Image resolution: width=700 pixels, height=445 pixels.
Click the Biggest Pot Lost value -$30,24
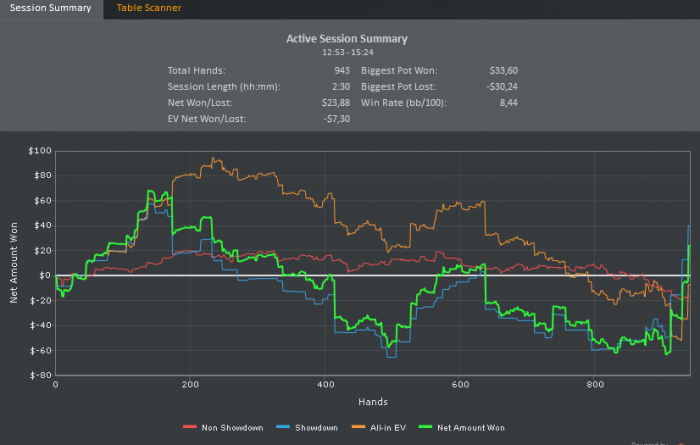[x=501, y=87]
